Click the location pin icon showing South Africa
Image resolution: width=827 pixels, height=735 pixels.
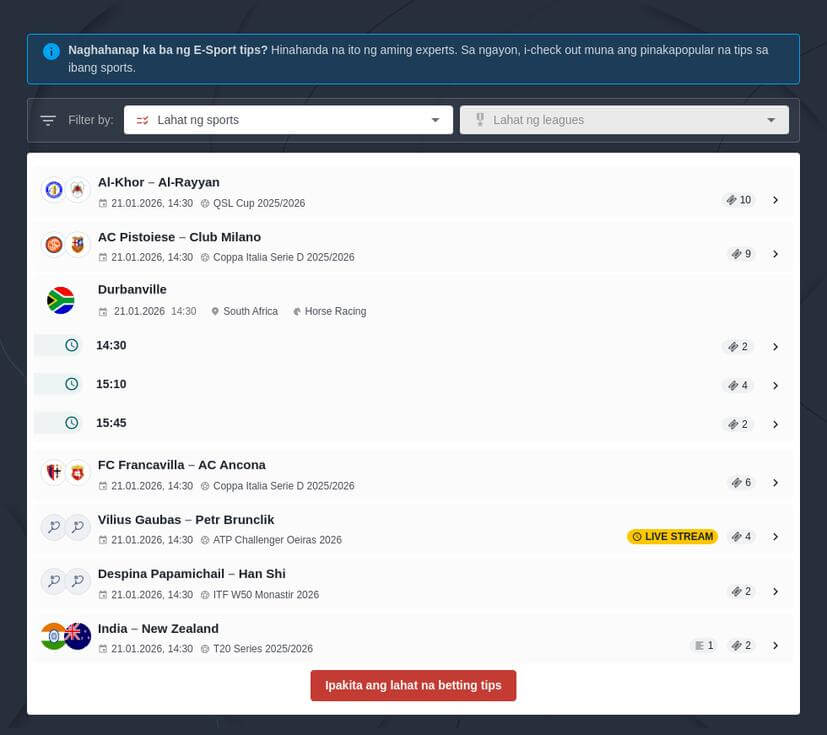[215, 311]
